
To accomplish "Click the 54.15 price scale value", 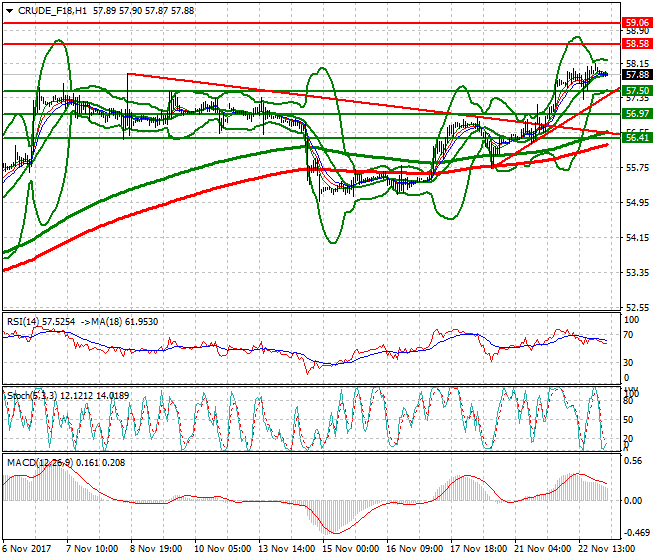I will click(x=637, y=238).
